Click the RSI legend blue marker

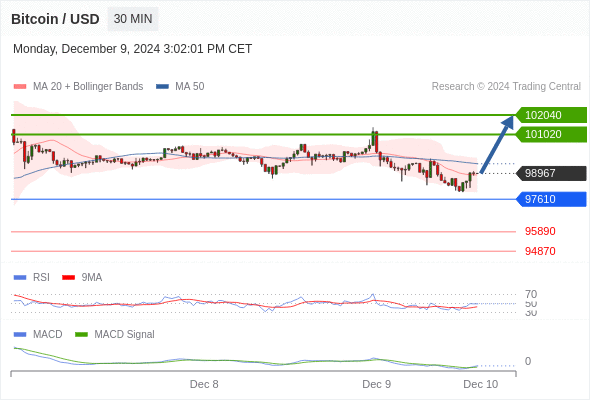pyautogui.click(x=20, y=278)
